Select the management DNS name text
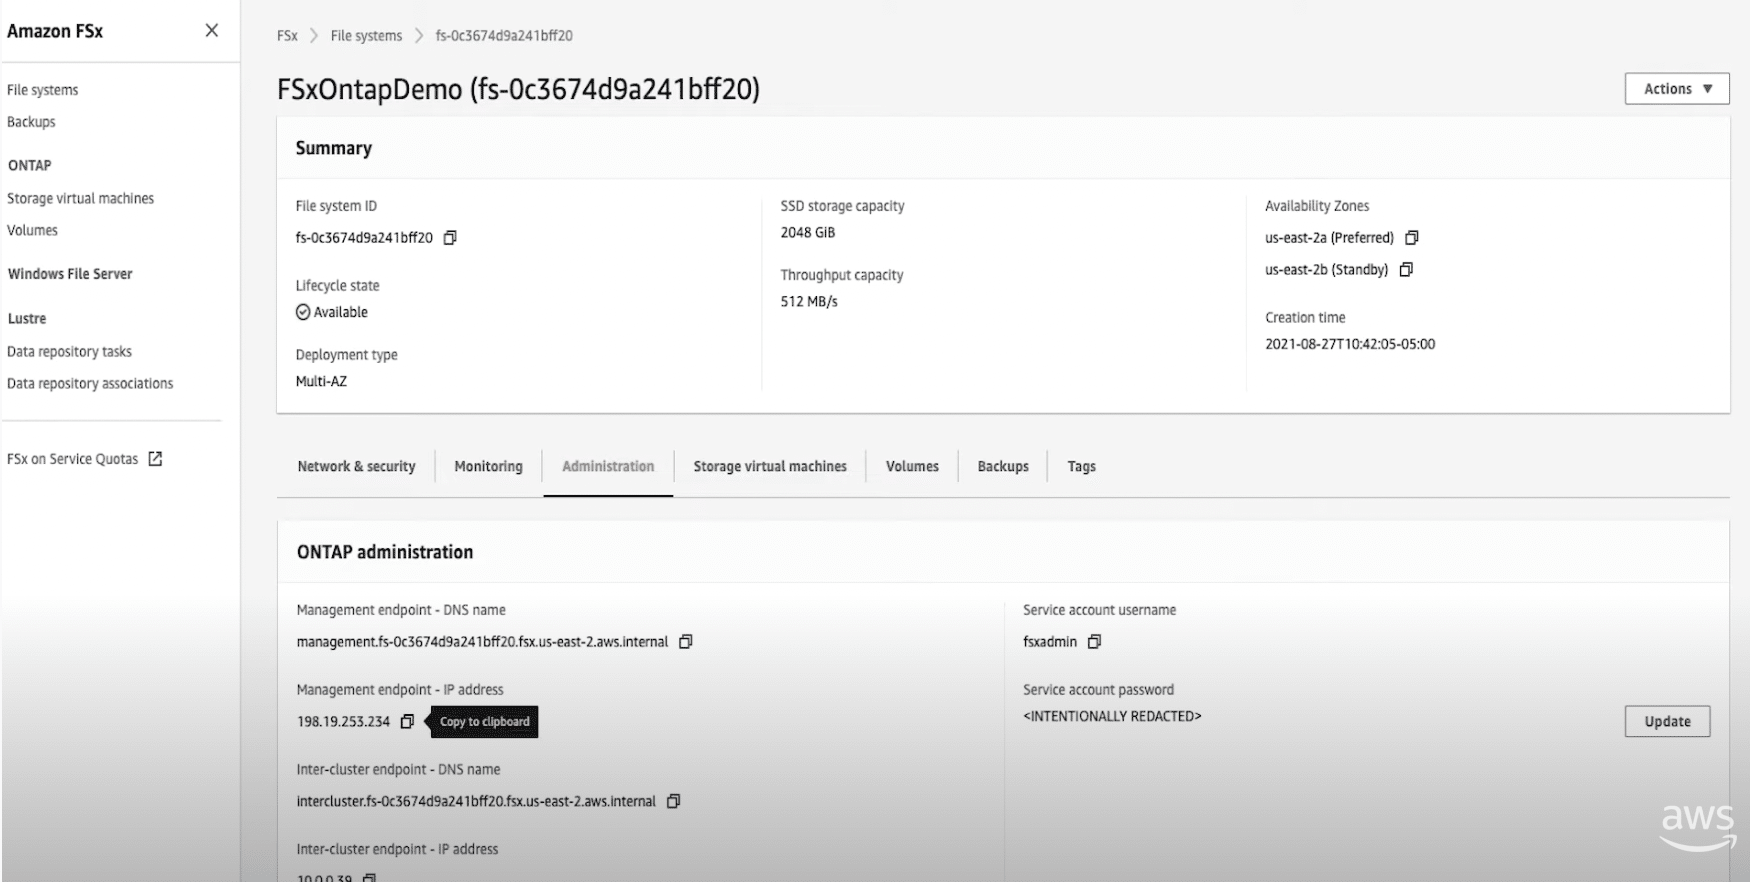 tap(482, 642)
